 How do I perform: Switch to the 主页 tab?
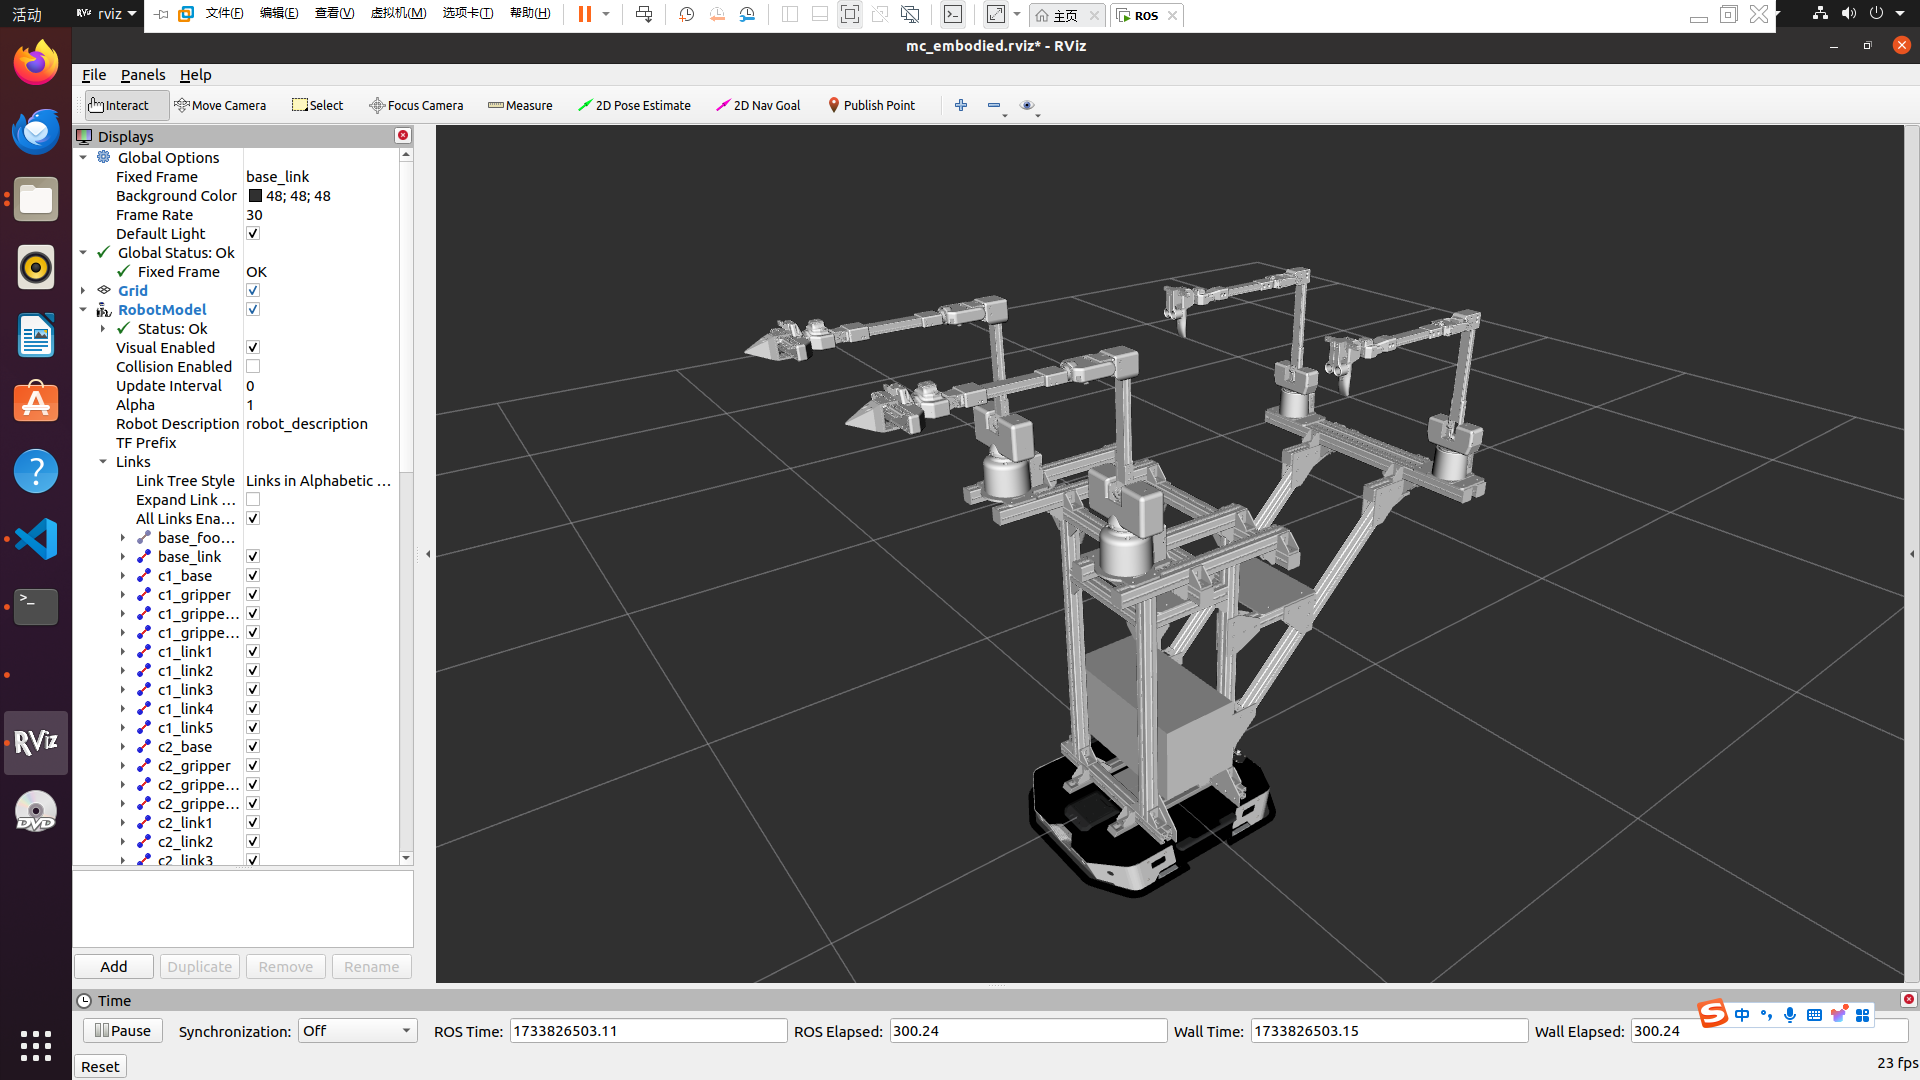pyautogui.click(x=1066, y=15)
